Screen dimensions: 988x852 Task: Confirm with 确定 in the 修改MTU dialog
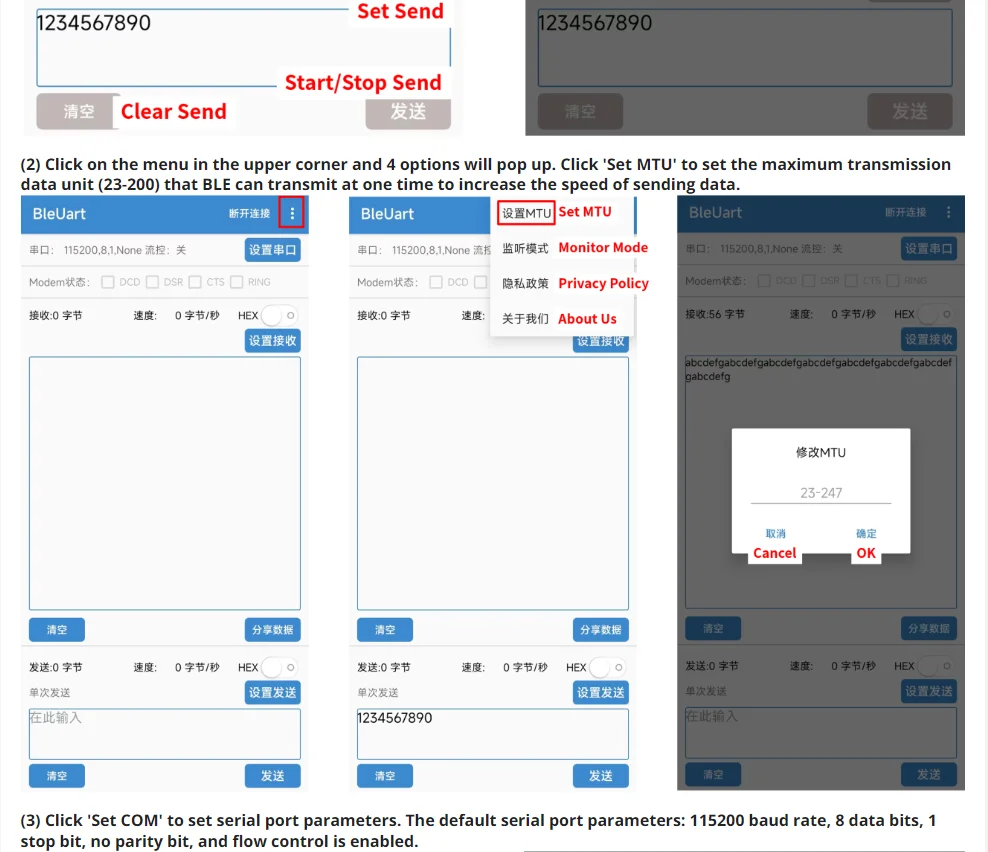(866, 534)
